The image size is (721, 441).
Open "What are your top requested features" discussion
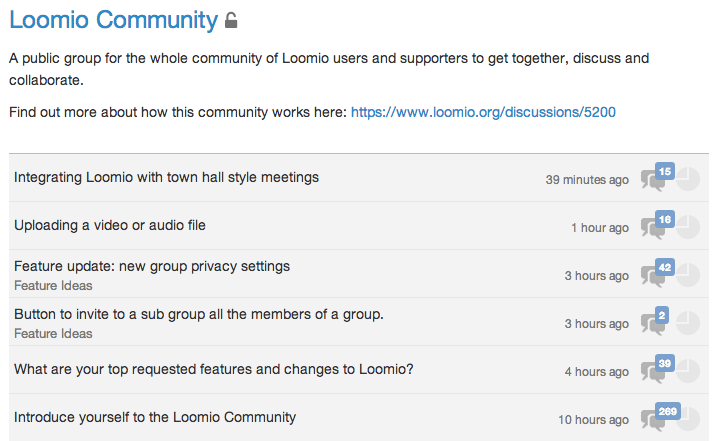[x=214, y=369]
